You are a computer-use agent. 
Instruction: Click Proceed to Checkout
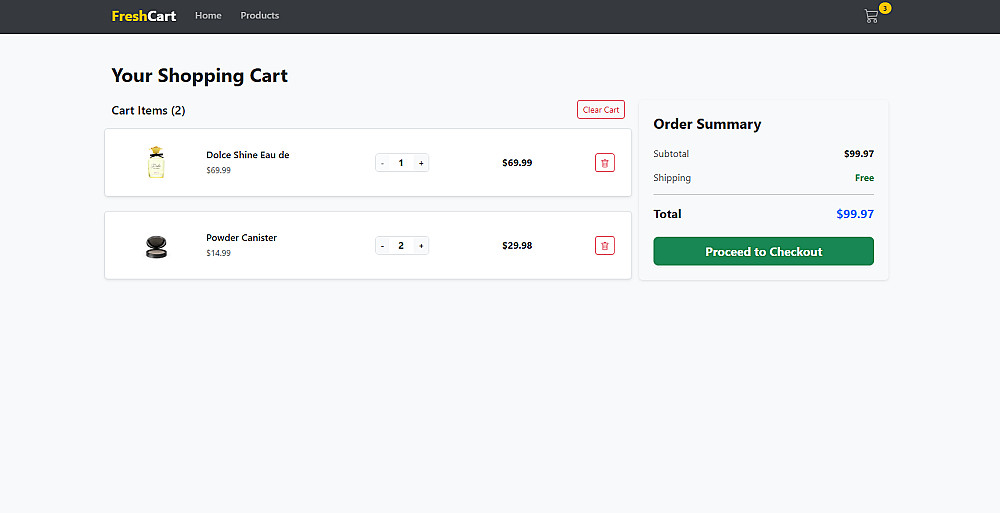763,252
